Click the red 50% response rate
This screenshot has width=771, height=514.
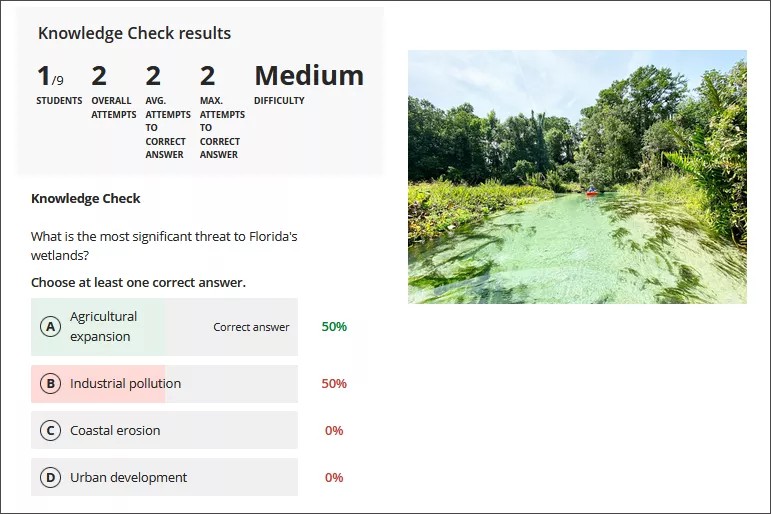point(334,384)
